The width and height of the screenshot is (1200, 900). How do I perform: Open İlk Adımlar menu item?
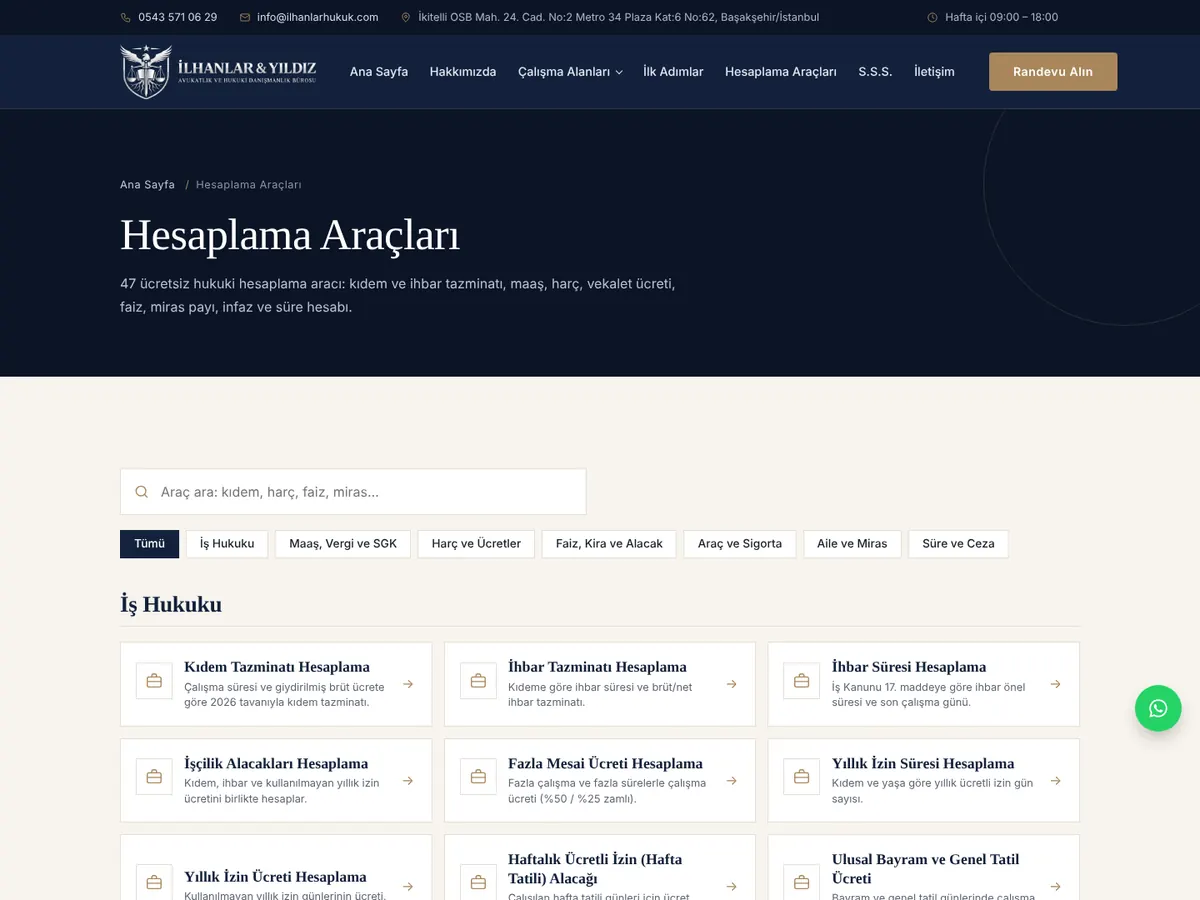pos(673,72)
